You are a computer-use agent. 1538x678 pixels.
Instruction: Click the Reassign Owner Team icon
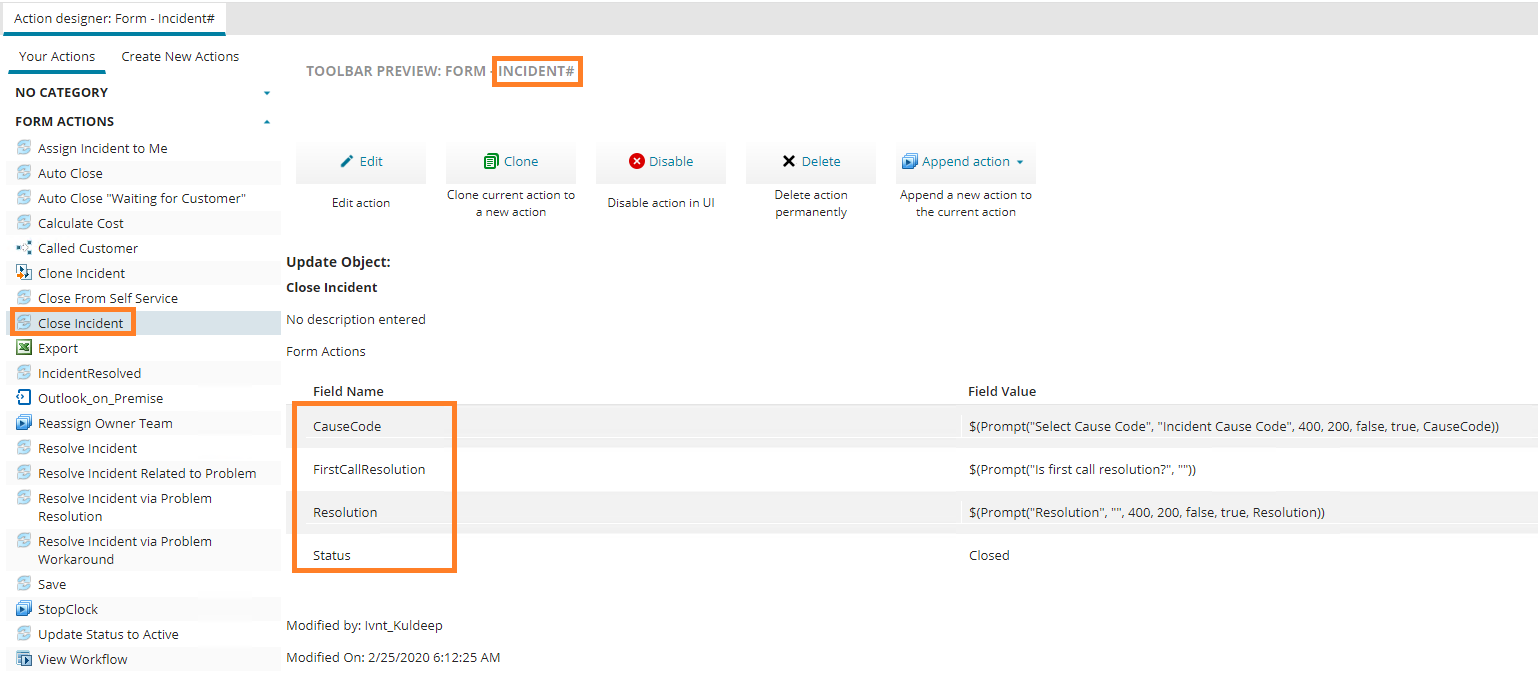click(22, 423)
